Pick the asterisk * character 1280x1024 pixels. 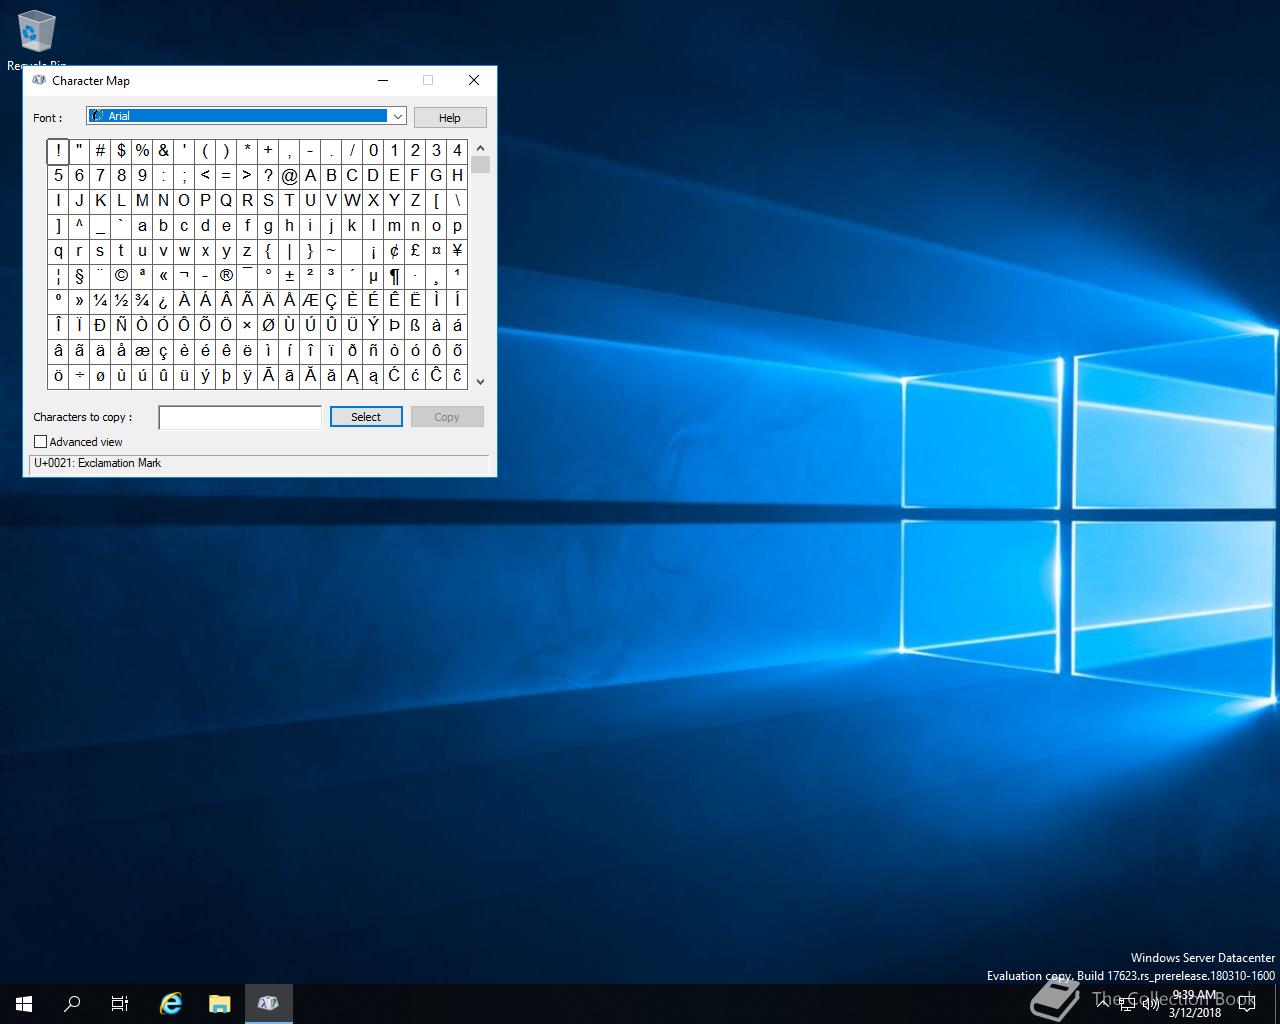click(x=247, y=150)
